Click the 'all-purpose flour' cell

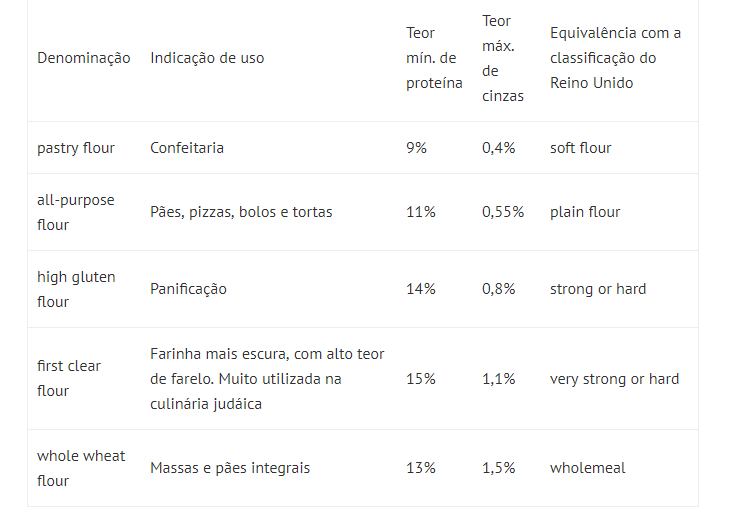[x=76, y=212]
